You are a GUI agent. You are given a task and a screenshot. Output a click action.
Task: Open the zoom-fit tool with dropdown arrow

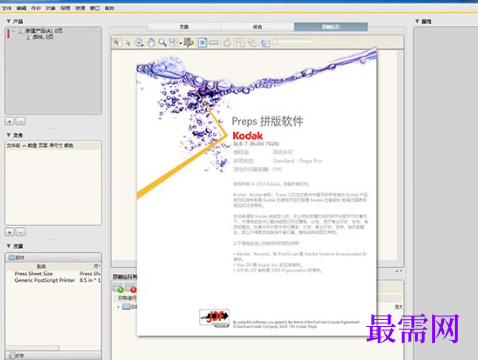click(x=175, y=42)
